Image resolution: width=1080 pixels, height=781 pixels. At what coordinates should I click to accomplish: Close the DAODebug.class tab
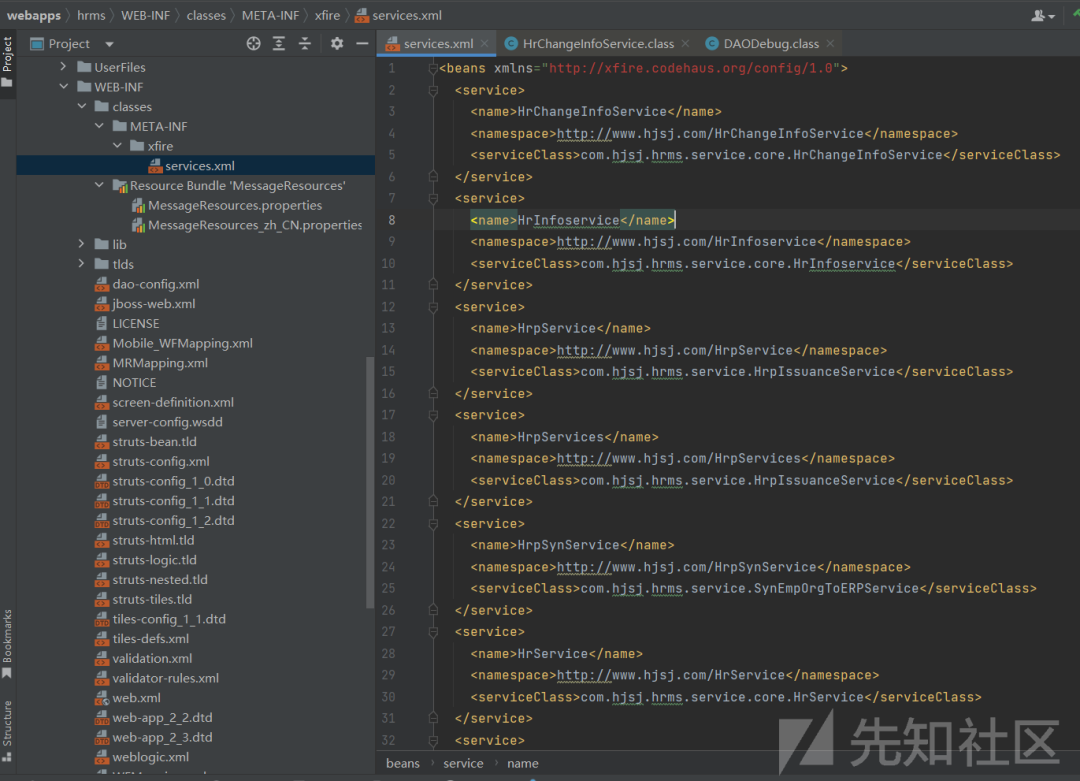click(831, 43)
